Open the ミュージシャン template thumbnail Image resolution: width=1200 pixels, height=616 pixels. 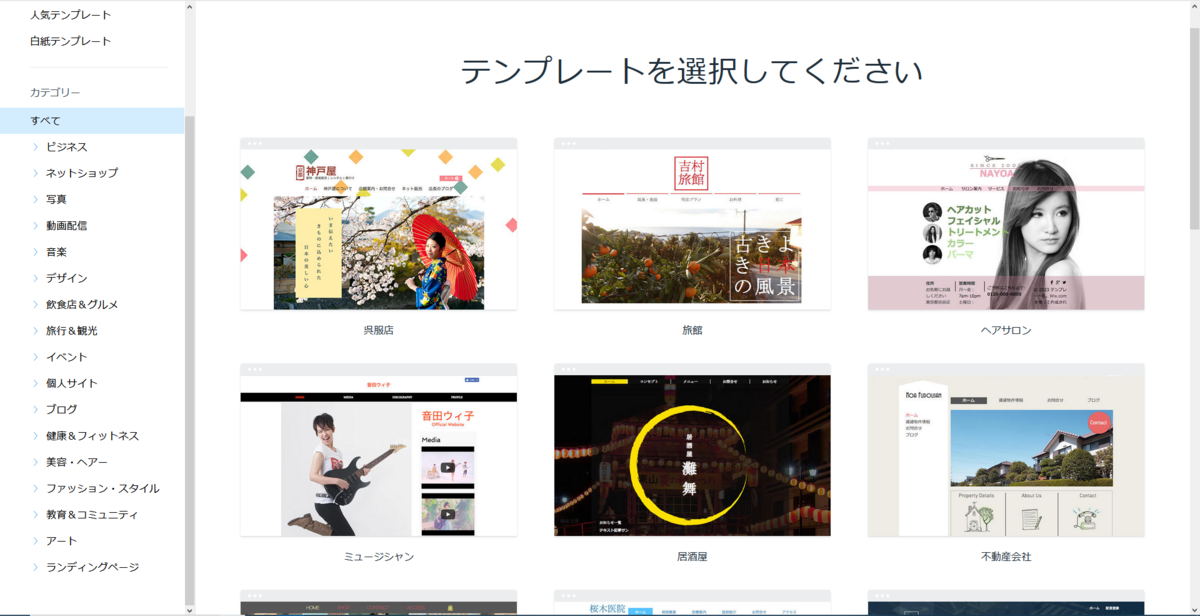click(x=379, y=450)
